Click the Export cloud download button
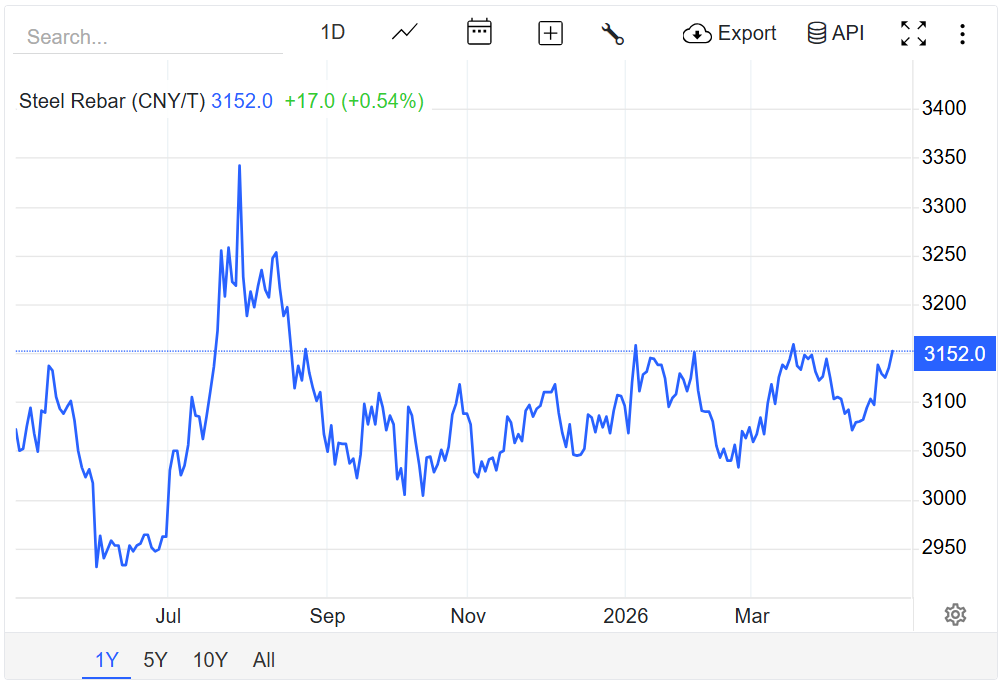Image resolution: width=1001 pixels, height=684 pixels. [x=729, y=33]
